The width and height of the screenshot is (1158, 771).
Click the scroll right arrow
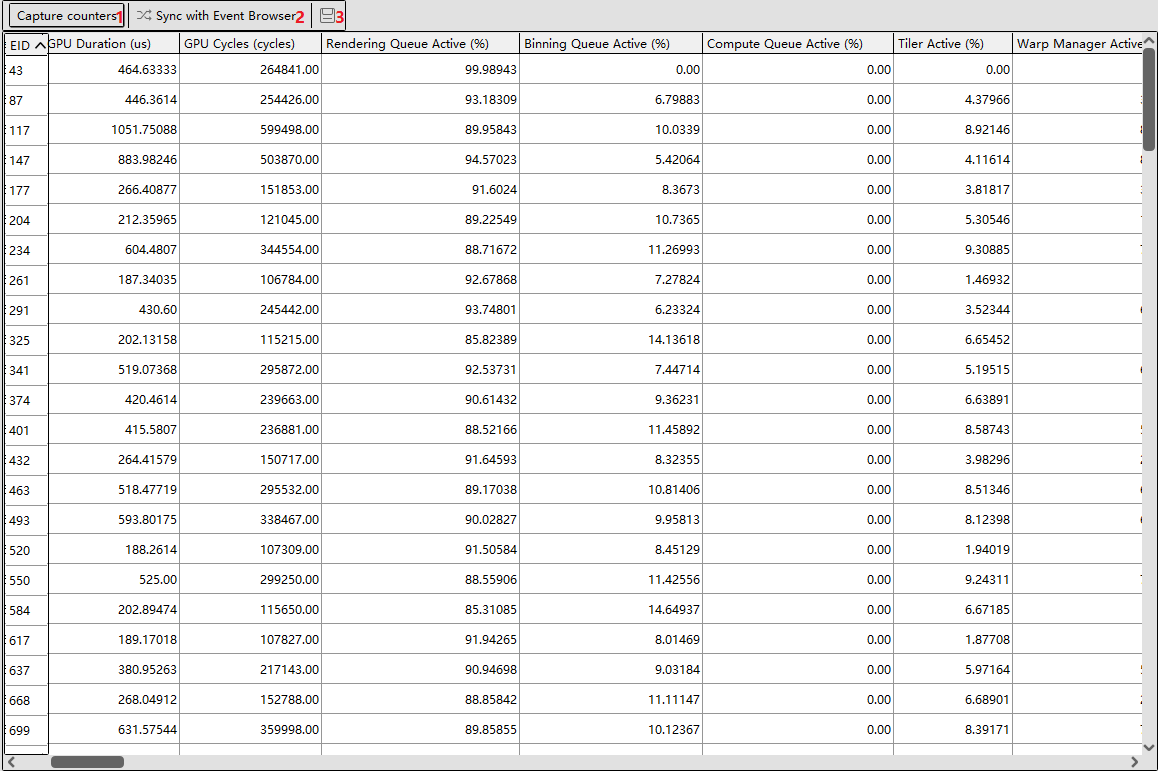click(1134, 762)
